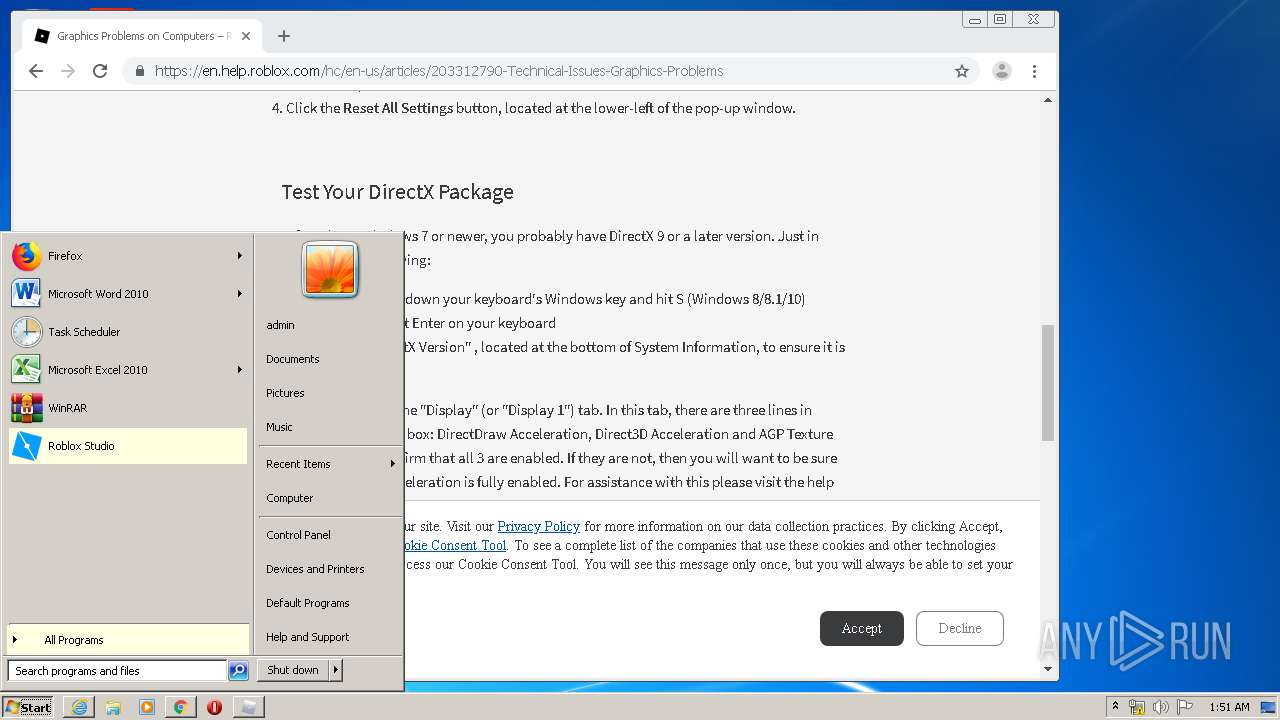Click the Test Your DirectX Package heading
The width and height of the screenshot is (1280, 720).
click(397, 192)
